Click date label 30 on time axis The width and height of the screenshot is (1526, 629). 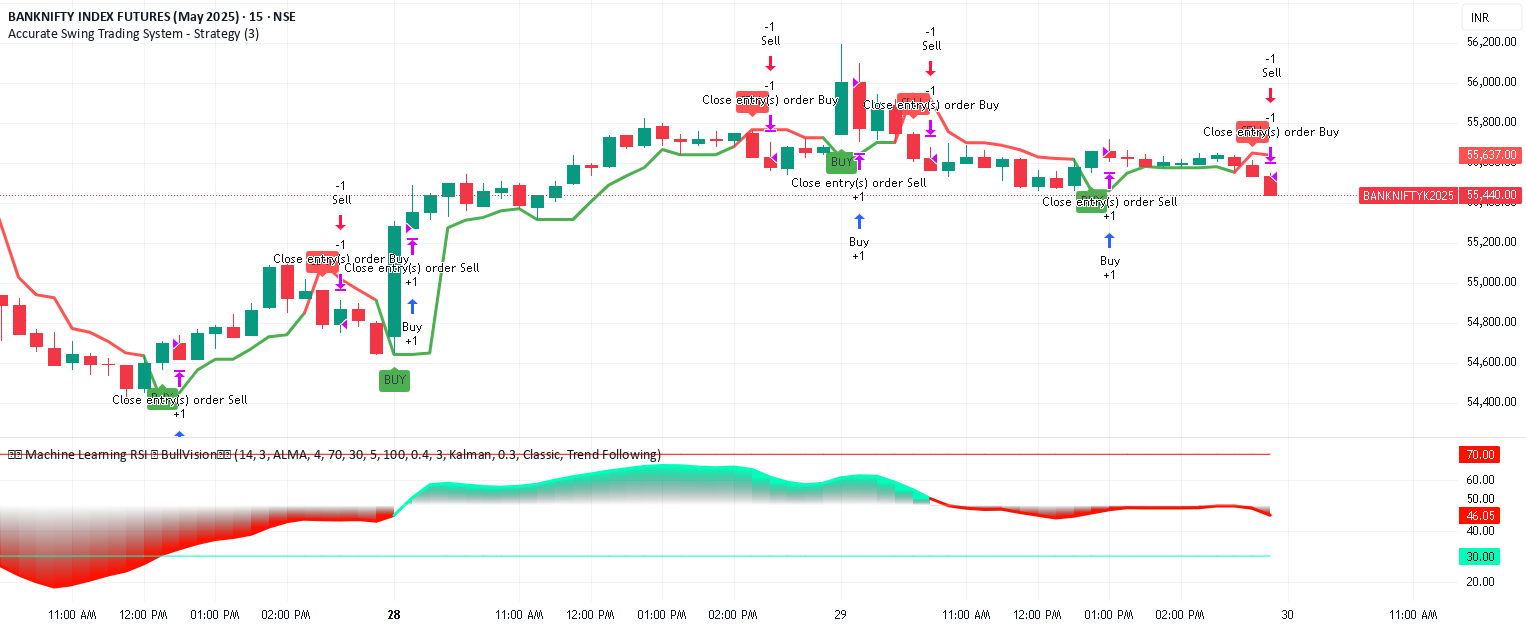(1288, 615)
